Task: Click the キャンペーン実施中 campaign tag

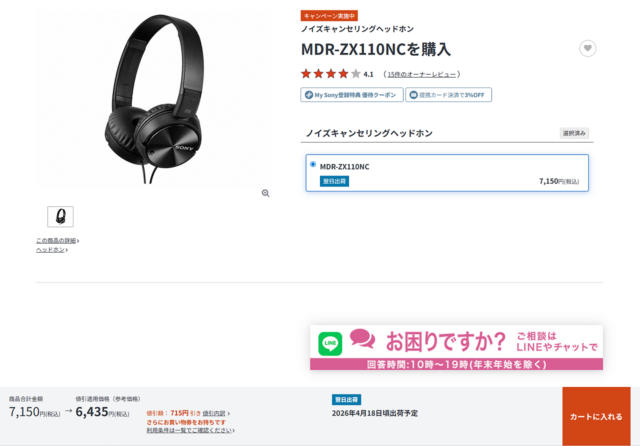Action: (x=329, y=16)
